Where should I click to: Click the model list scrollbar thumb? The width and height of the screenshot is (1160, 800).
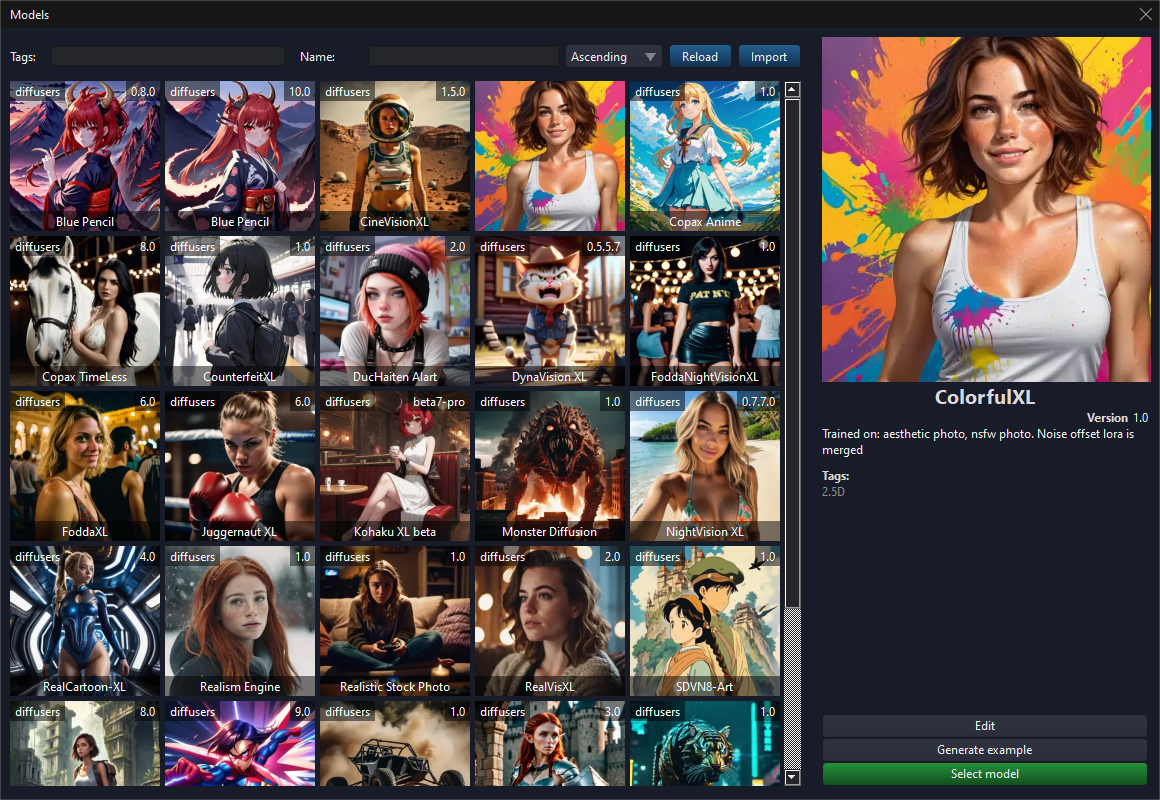(792, 354)
